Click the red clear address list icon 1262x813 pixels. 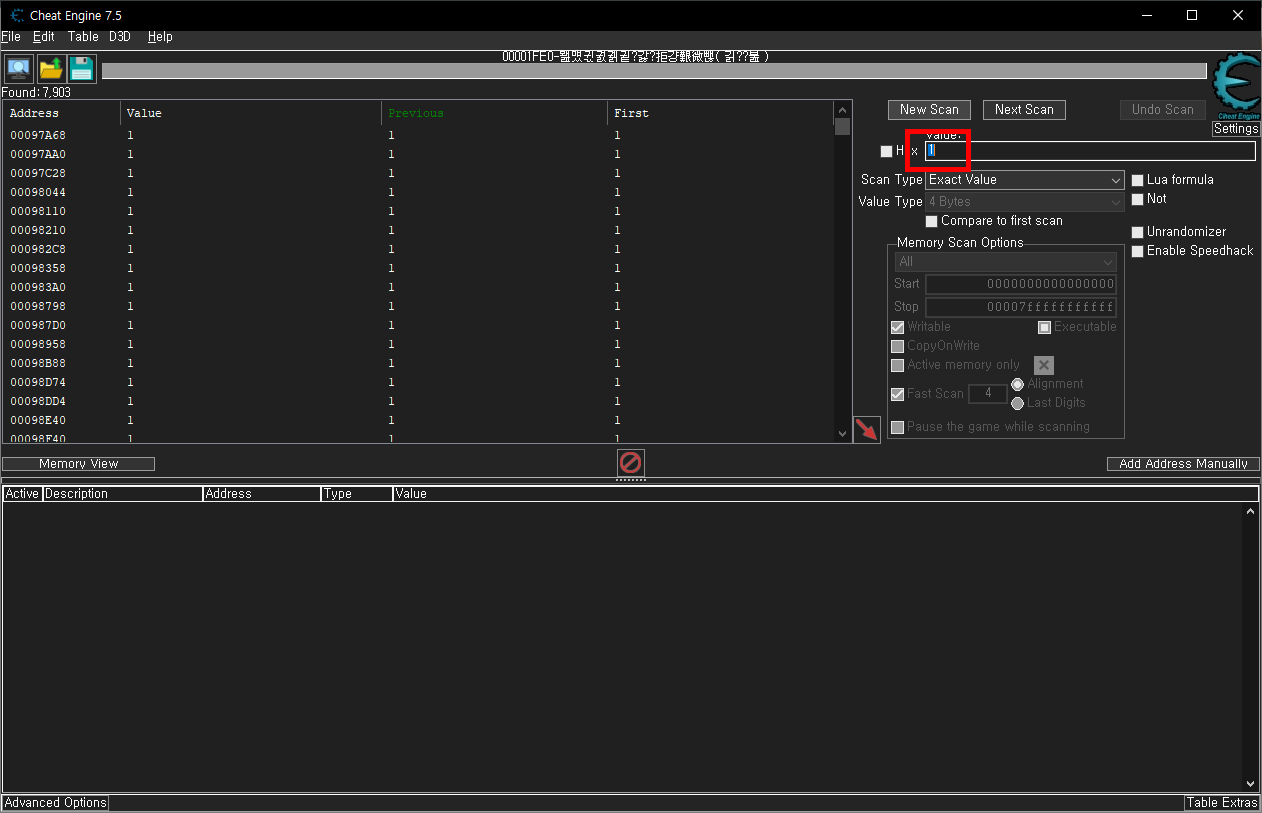(x=631, y=462)
